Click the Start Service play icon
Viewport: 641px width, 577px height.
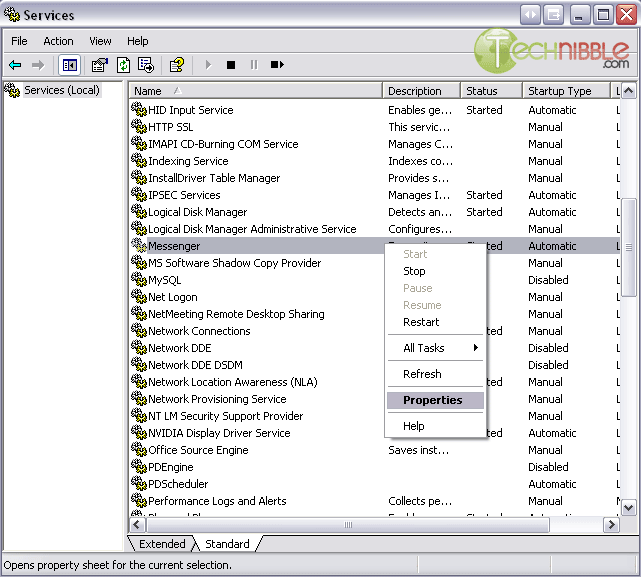[x=208, y=65]
